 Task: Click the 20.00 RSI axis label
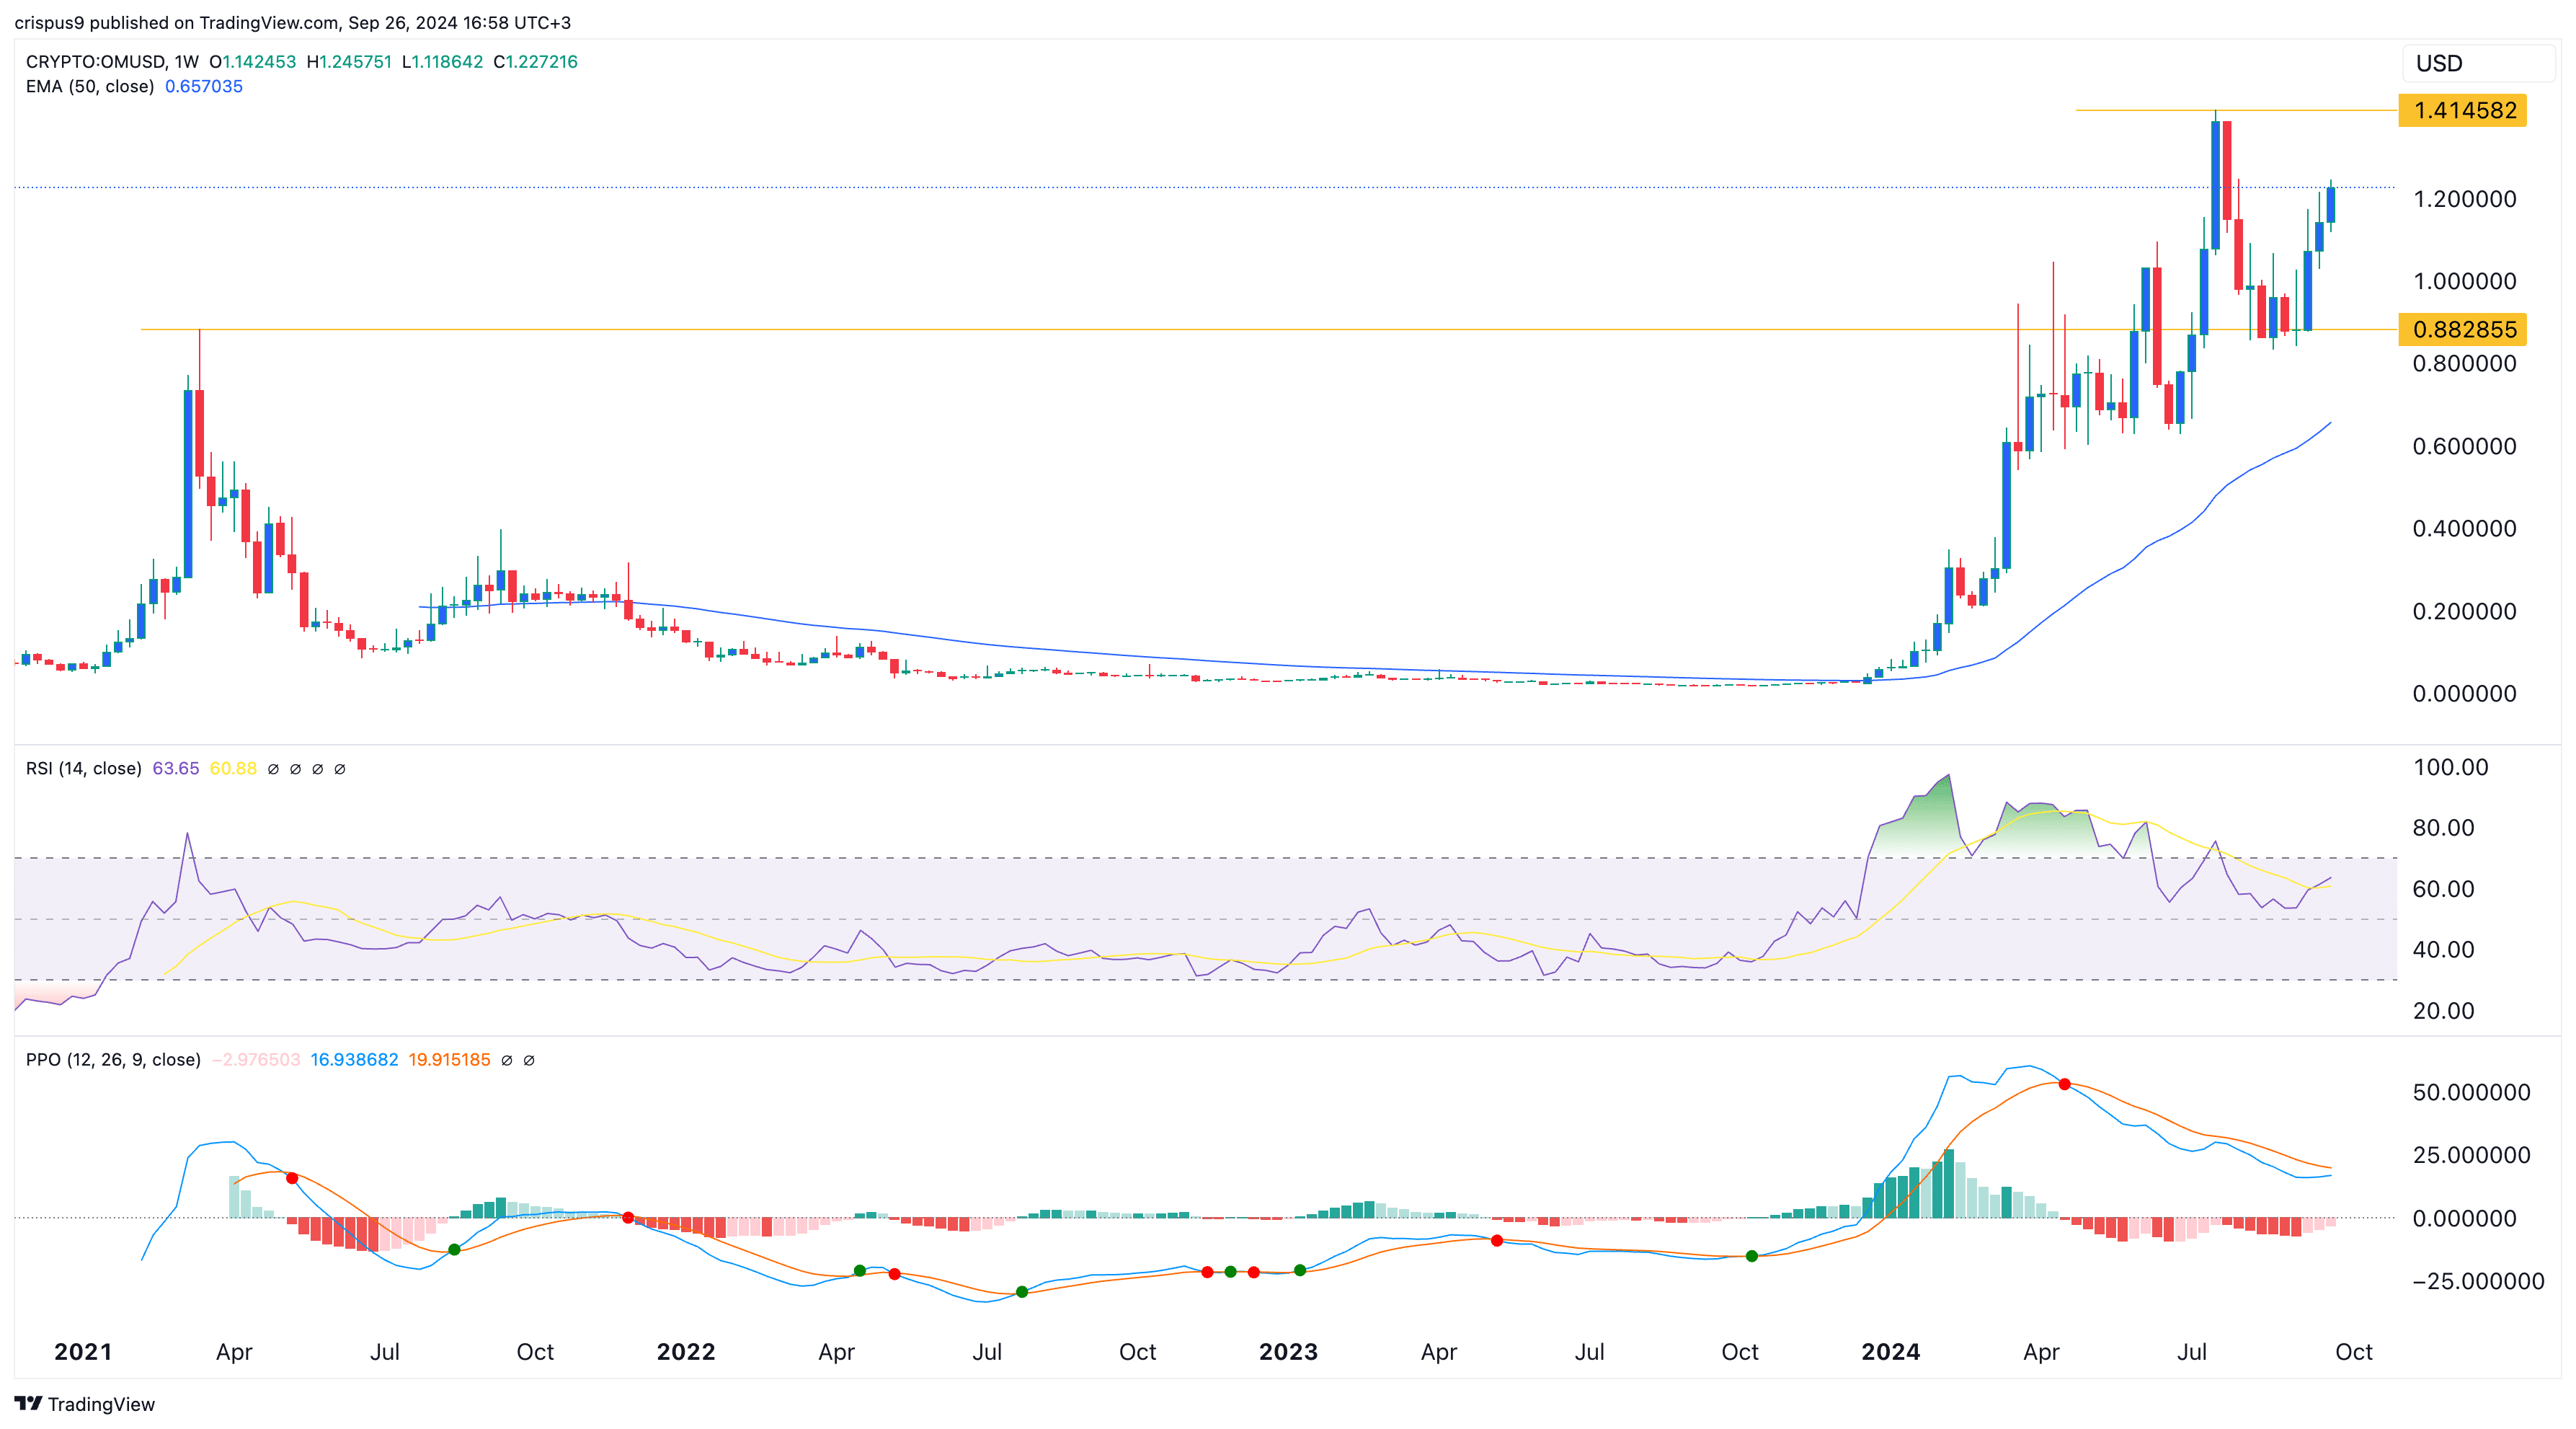[2444, 1011]
